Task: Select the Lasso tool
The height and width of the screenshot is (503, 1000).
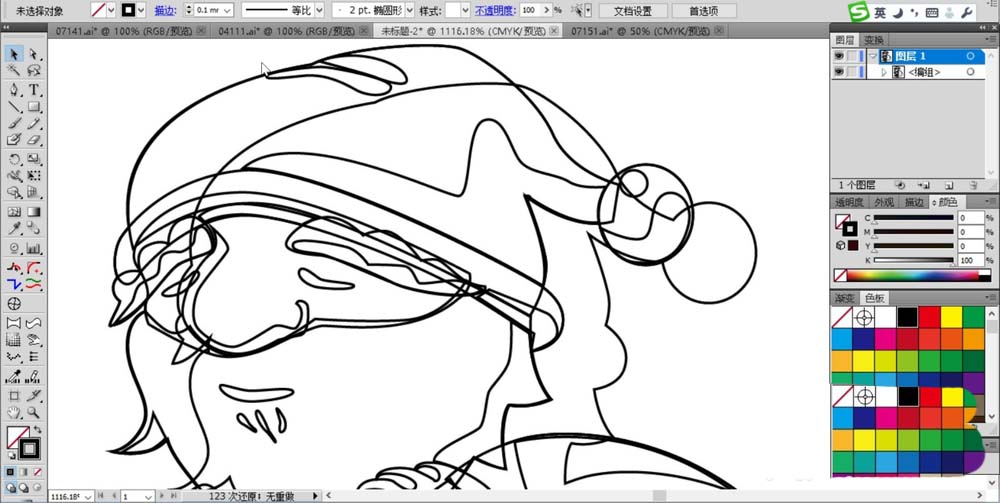Action: (x=34, y=70)
